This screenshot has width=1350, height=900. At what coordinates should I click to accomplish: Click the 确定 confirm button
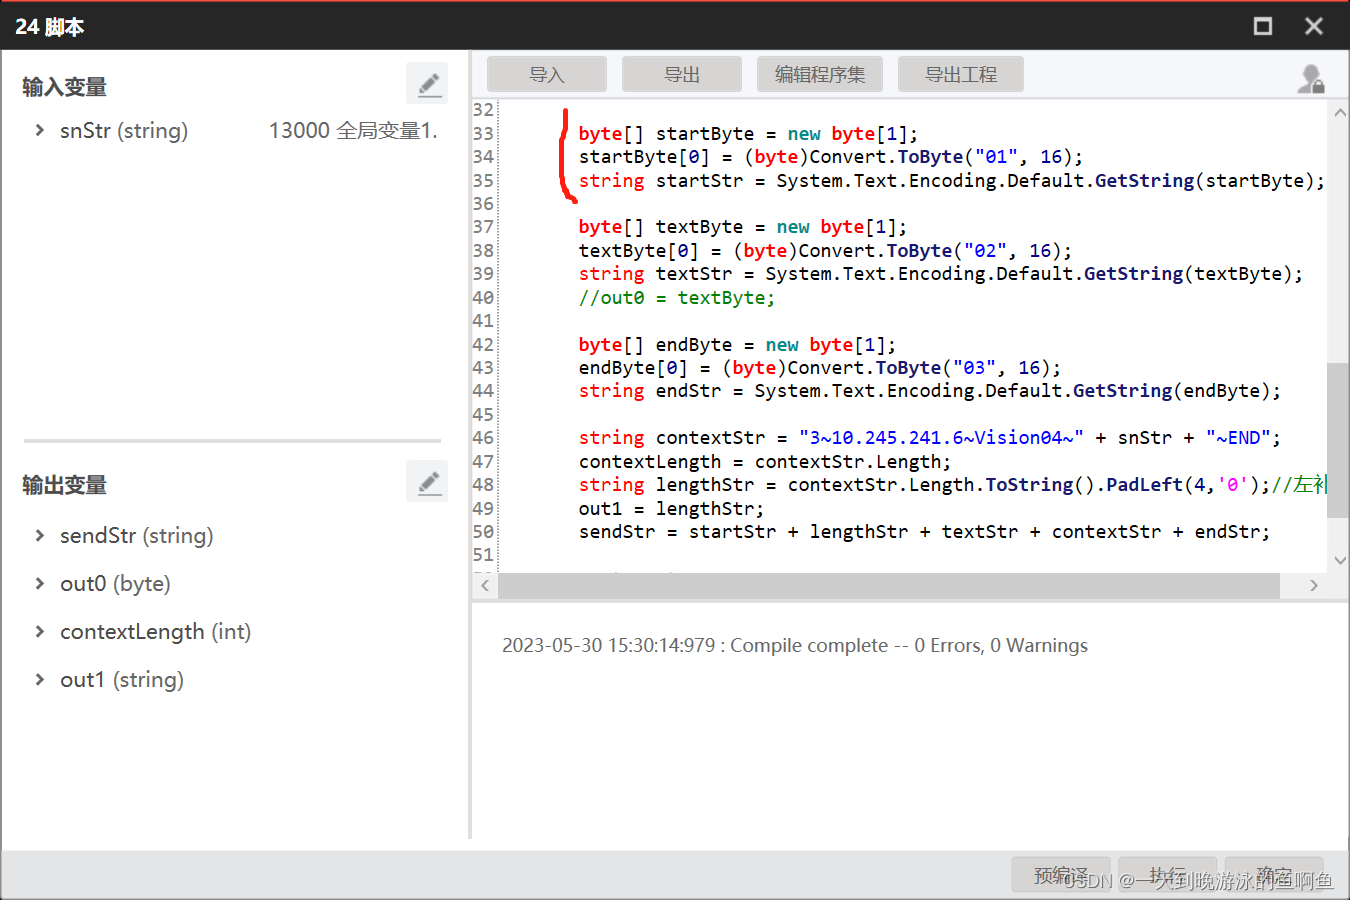pyautogui.click(x=1274, y=875)
